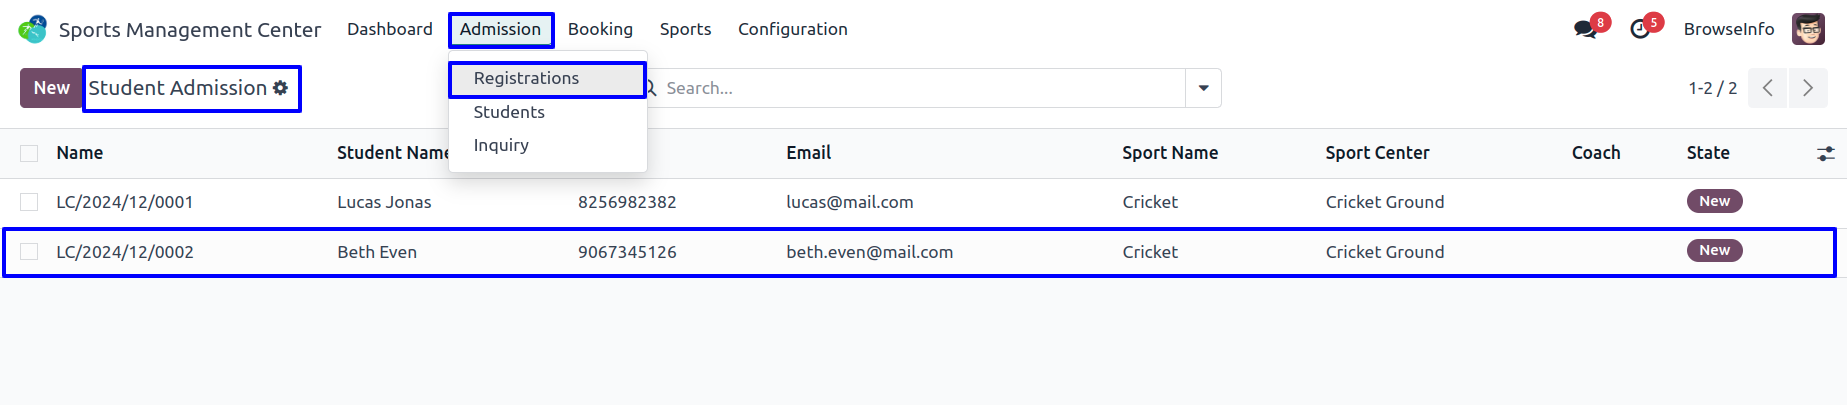Open the Student Admission gear settings
Screen dimensions: 1847x405
pyautogui.click(x=280, y=88)
